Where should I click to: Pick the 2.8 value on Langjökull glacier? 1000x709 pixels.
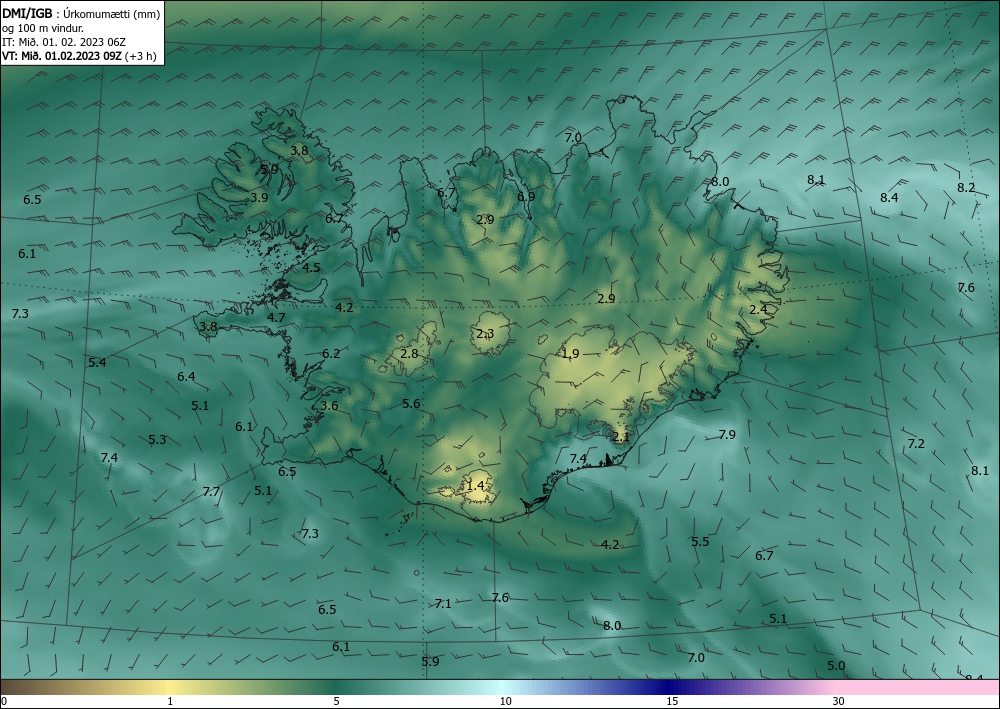pos(409,353)
